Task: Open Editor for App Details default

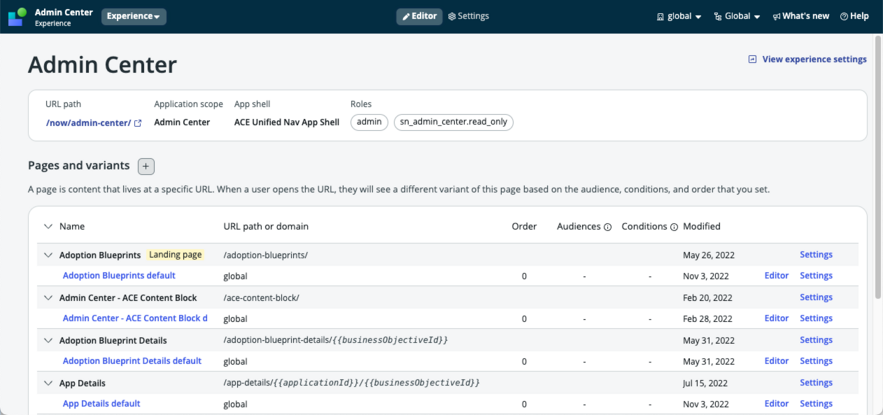Action: point(777,404)
